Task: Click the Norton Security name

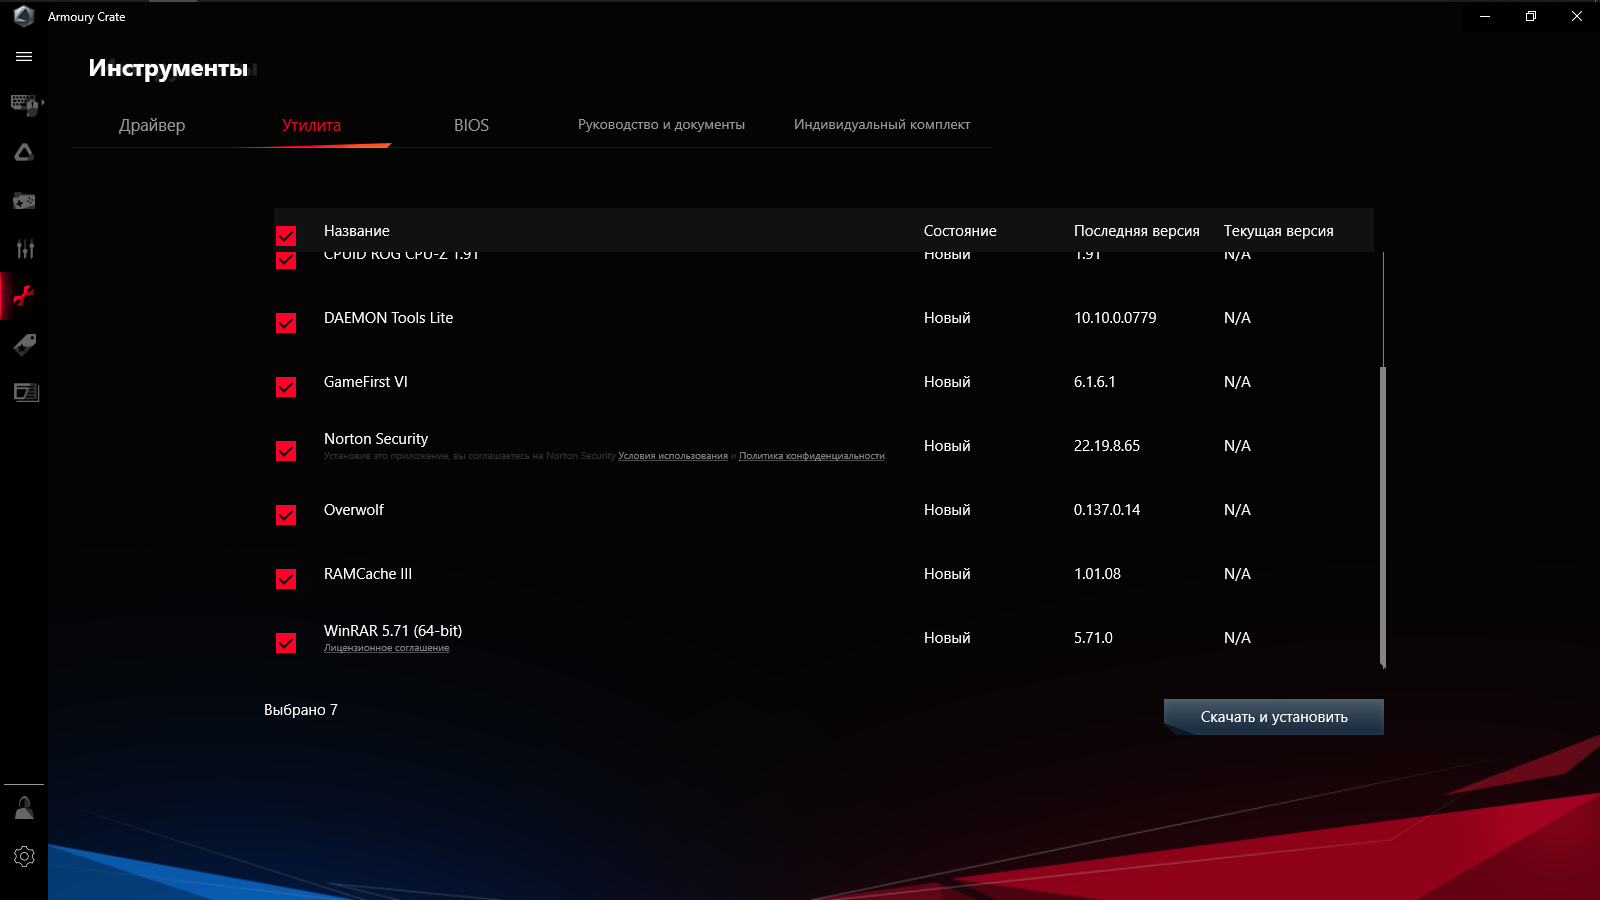Action: point(376,439)
